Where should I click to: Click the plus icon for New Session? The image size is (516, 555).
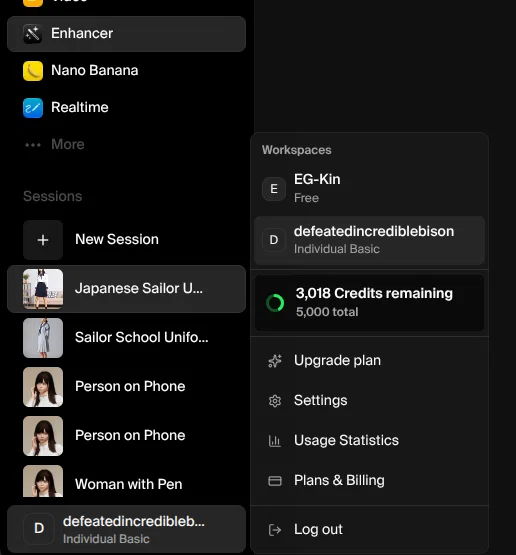coord(43,240)
